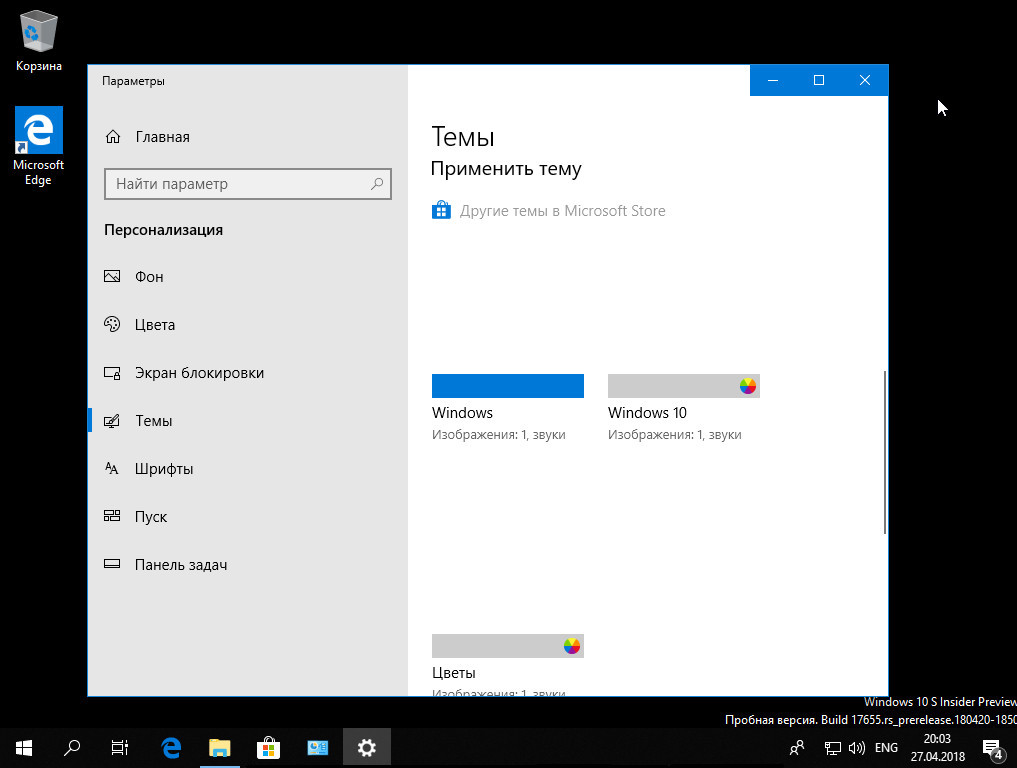Open Цвета palette icon in sidebar
Screen dimensions: 1017x768
tap(112, 324)
